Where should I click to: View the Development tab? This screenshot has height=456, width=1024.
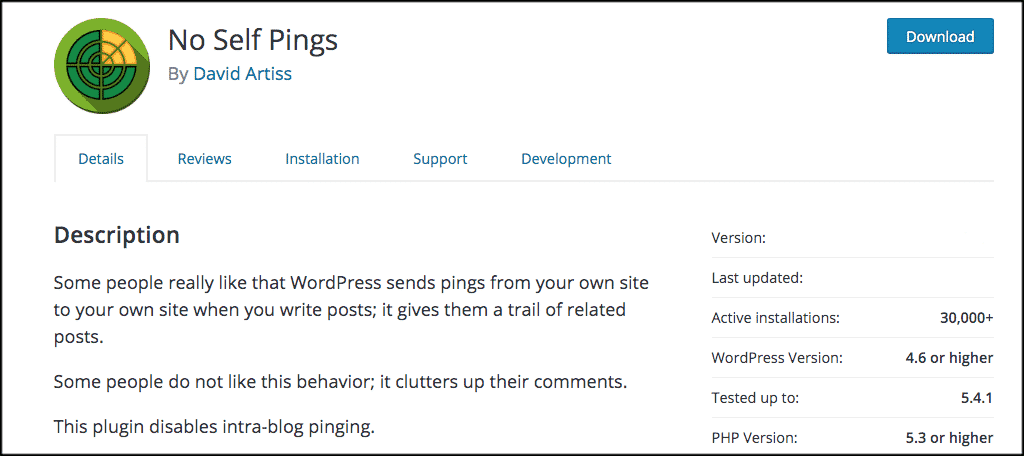[566, 159]
